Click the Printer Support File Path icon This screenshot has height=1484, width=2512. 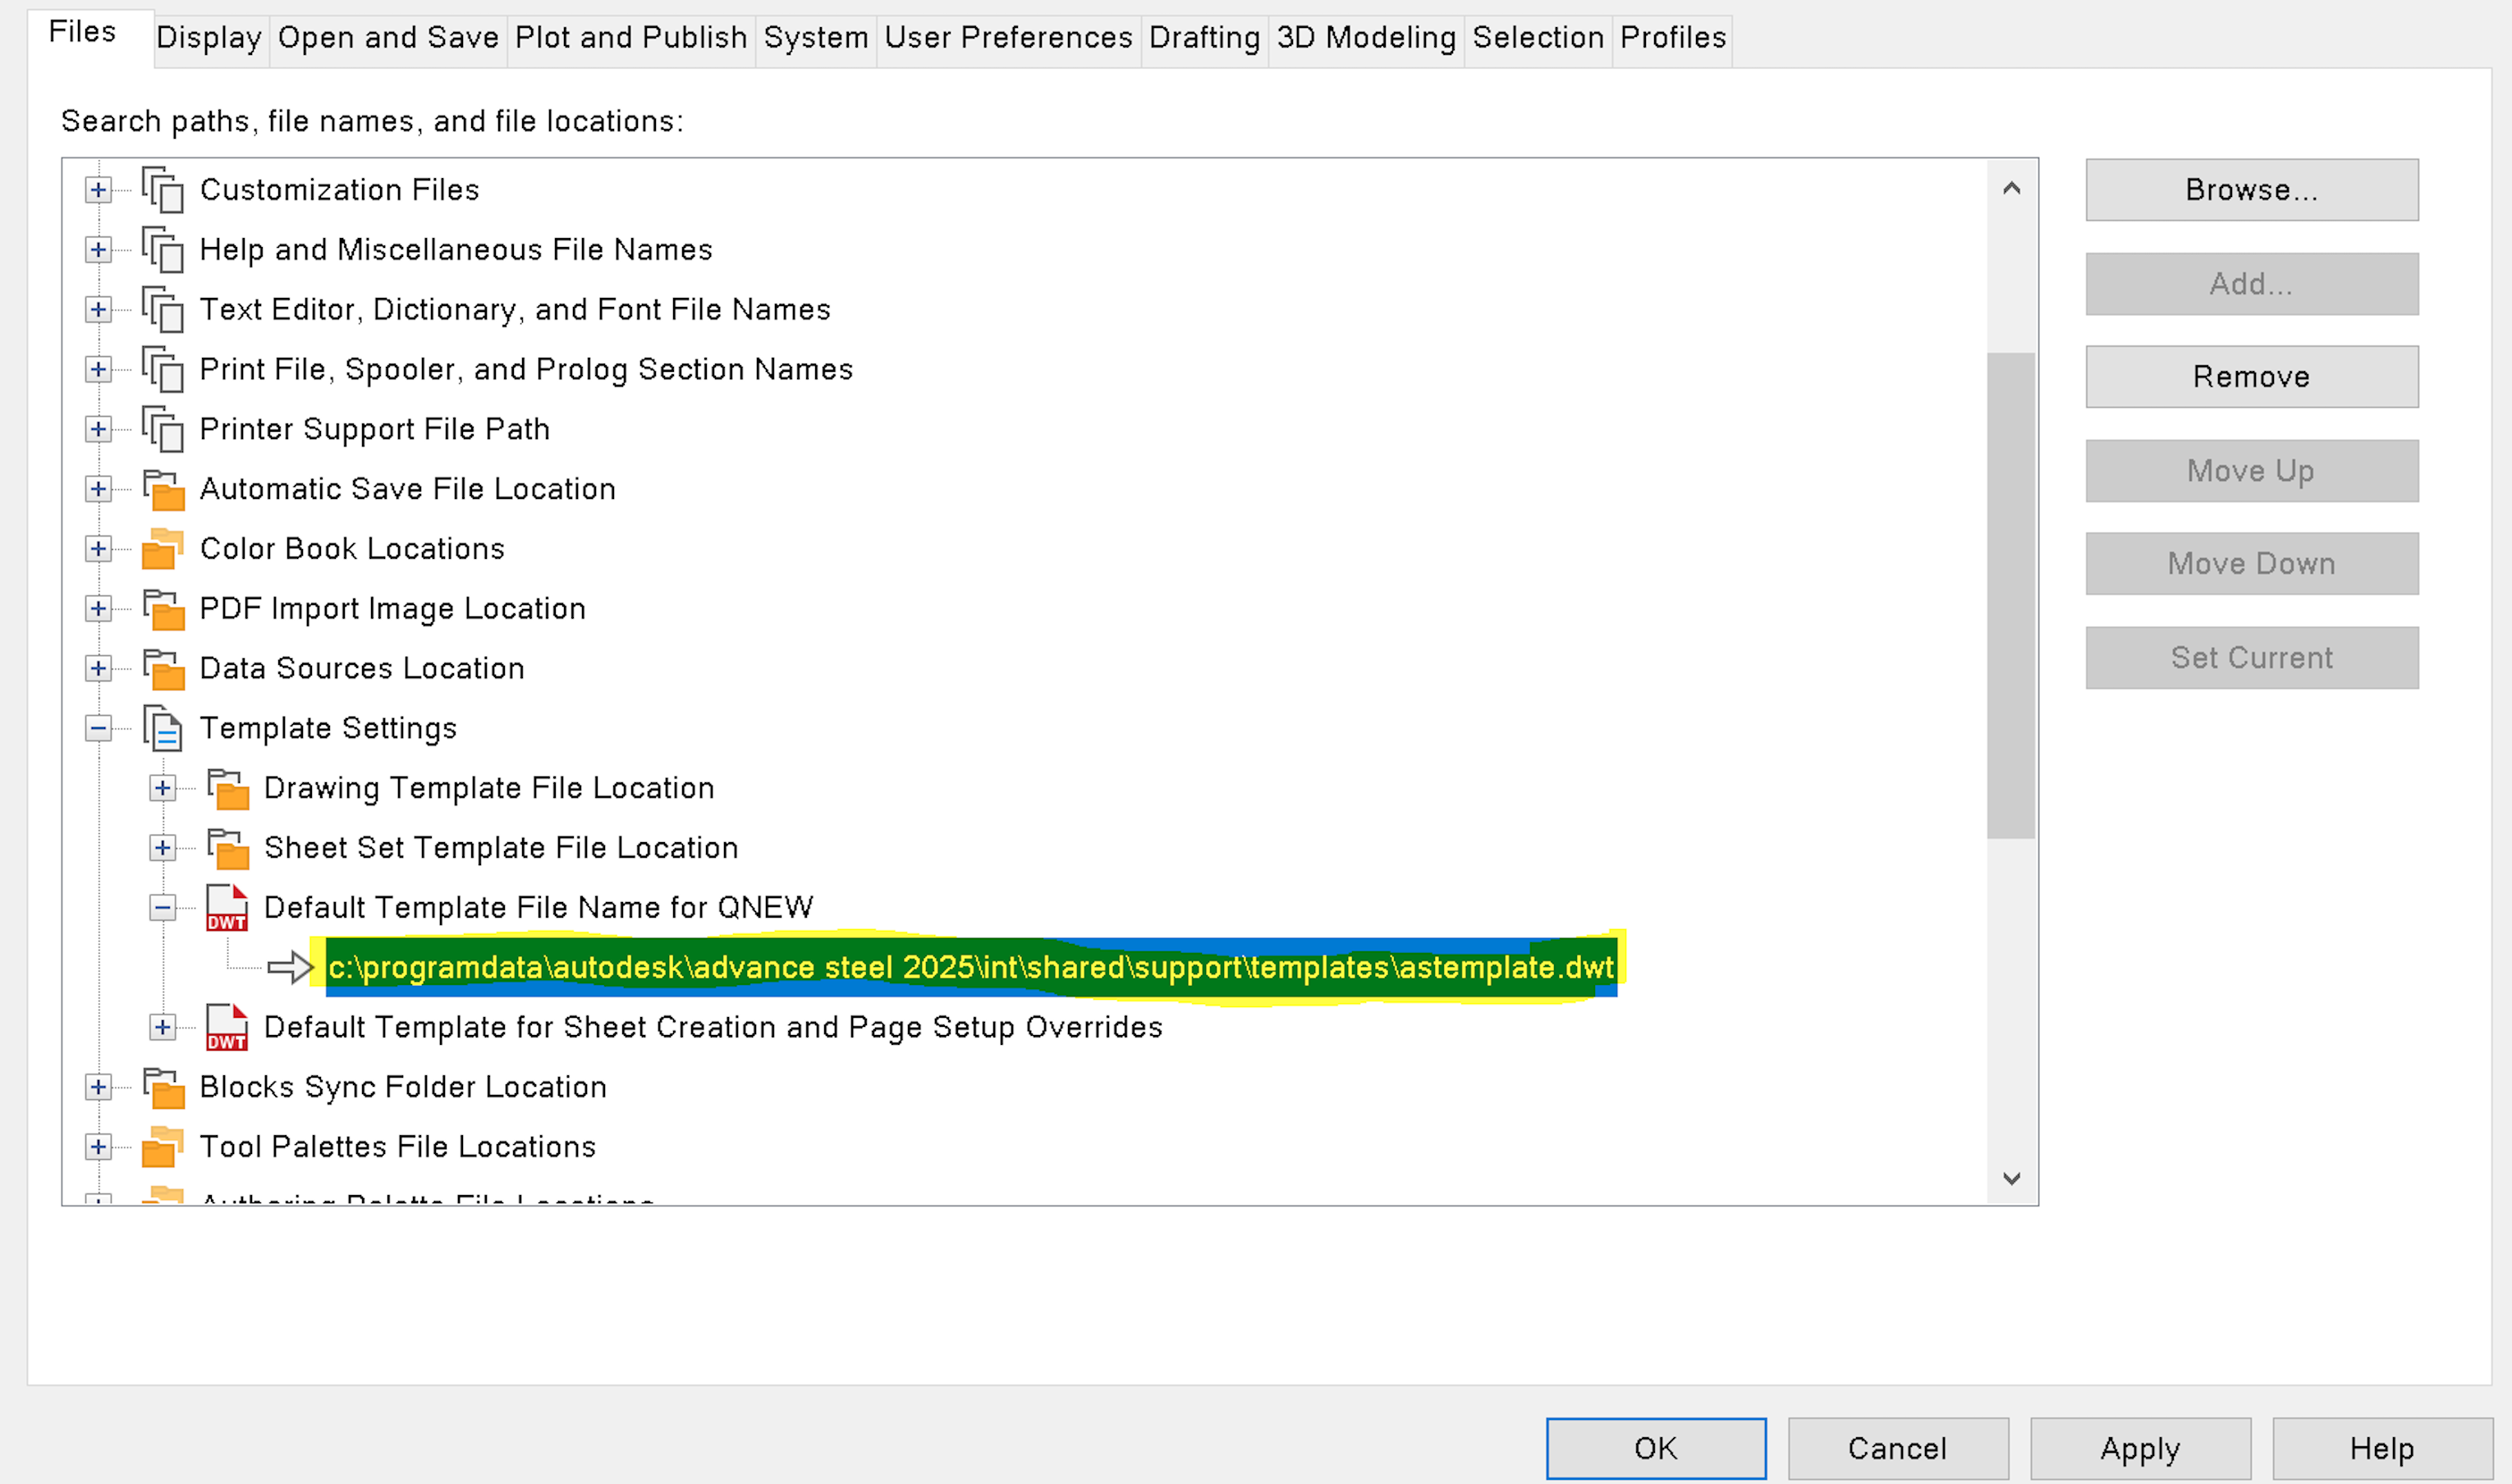point(162,429)
